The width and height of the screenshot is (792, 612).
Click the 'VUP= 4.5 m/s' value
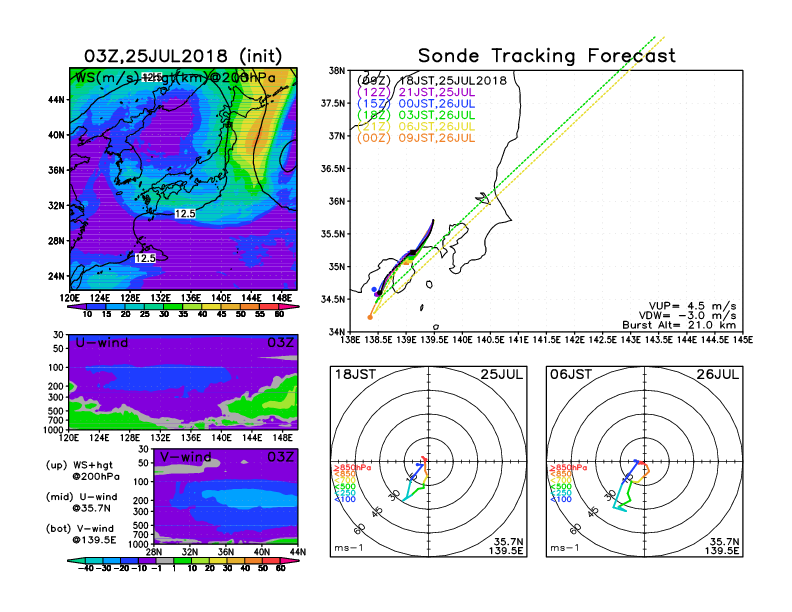(x=692, y=306)
